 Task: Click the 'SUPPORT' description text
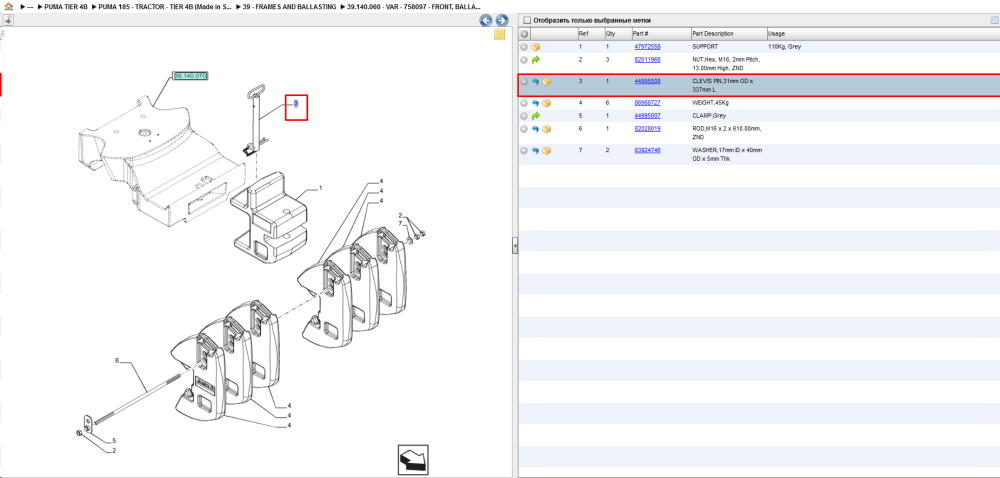pos(705,47)
